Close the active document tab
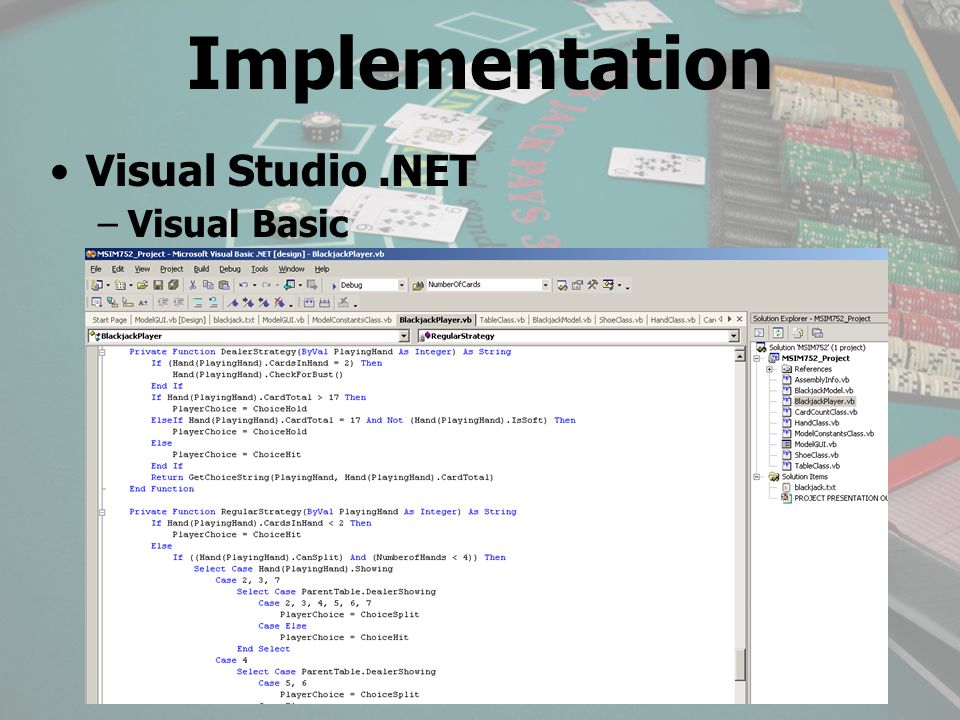This screenshot has width=960, height=720. 740,319
